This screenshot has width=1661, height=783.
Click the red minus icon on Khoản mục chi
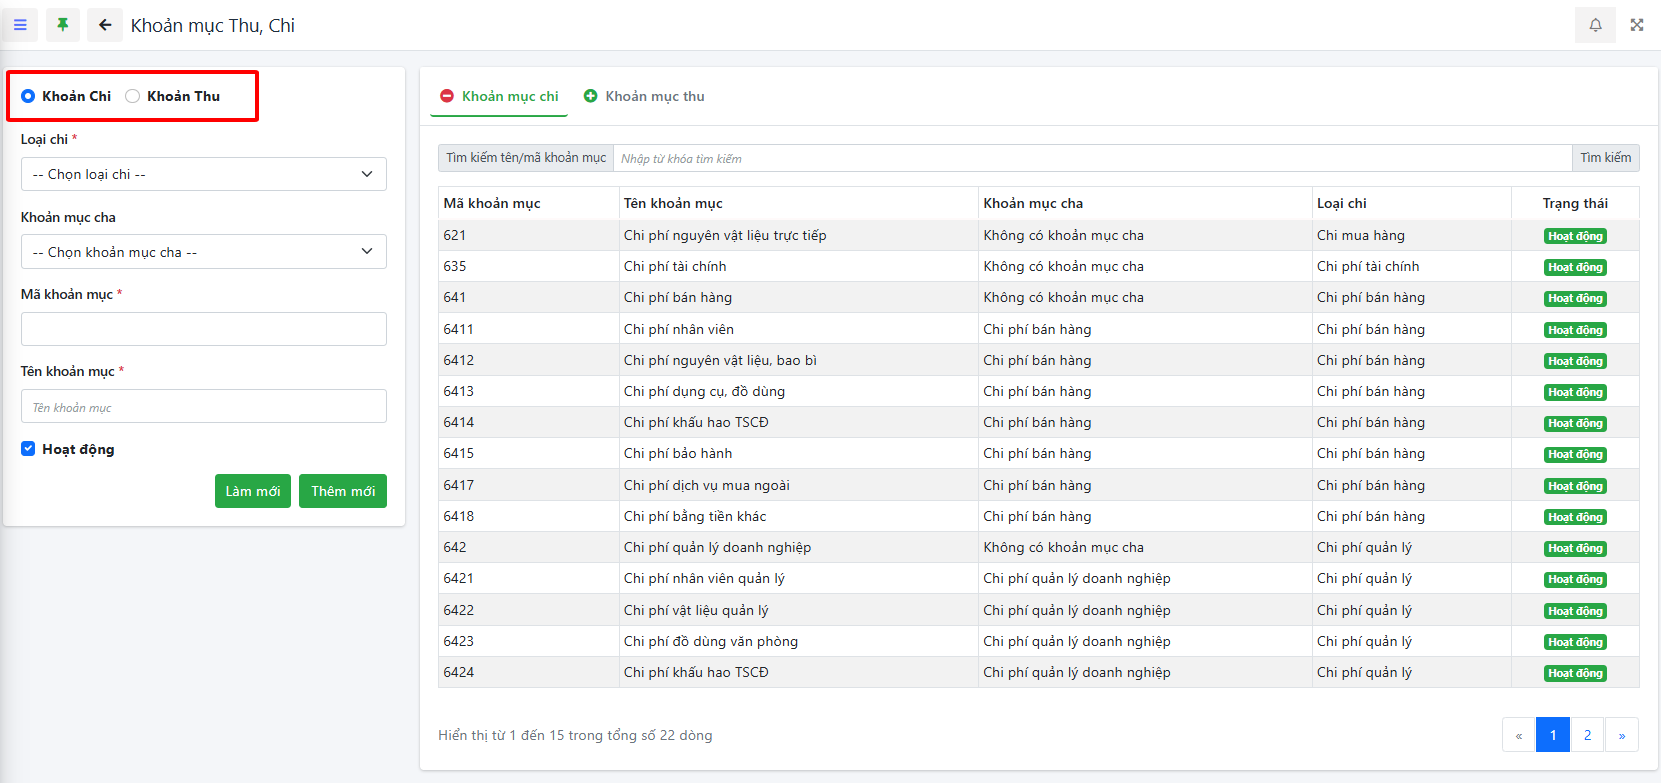click(448, 96)
